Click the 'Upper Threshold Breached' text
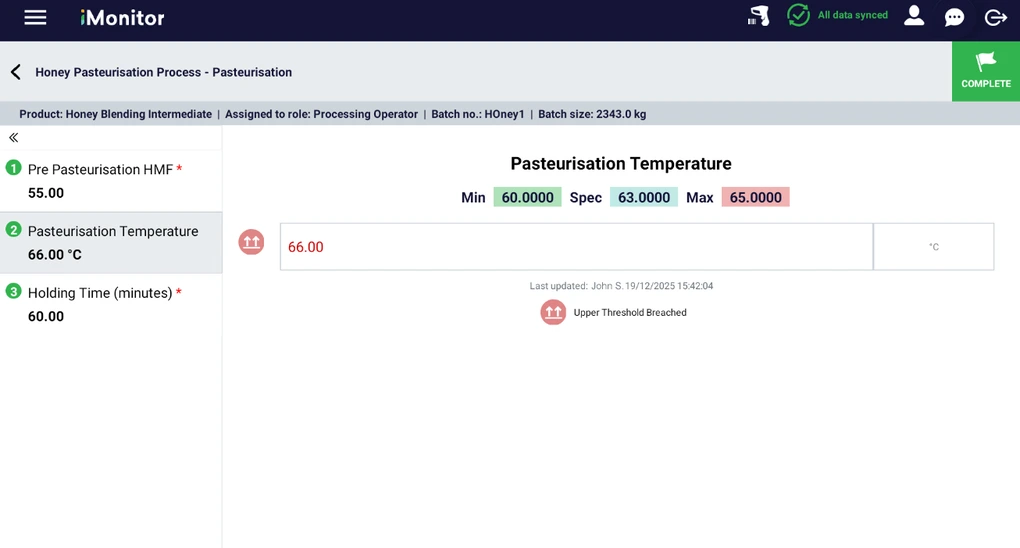Screen dimensions: 1020x548 point(630,312)
